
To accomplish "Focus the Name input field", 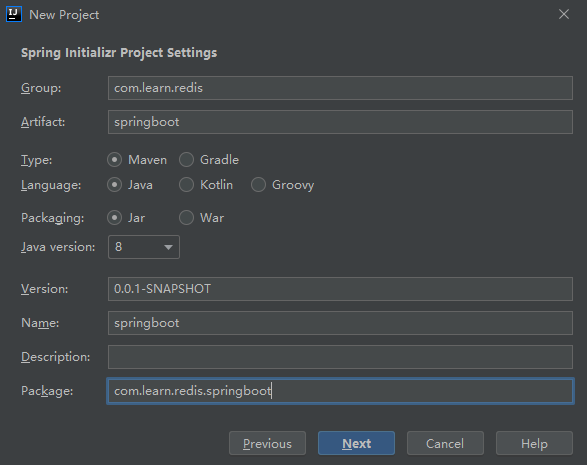I will 340,323.
